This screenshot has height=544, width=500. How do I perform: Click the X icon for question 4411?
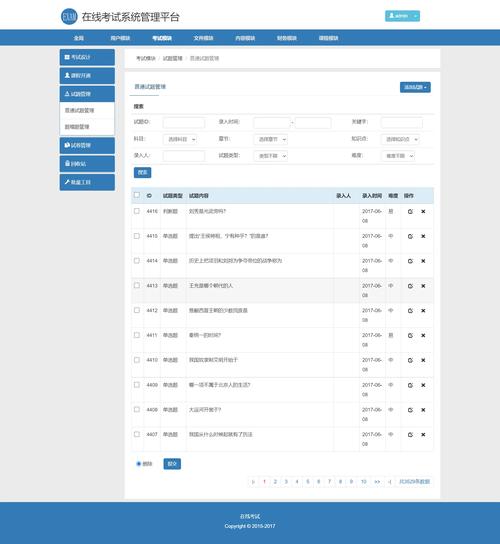(423, 335)
